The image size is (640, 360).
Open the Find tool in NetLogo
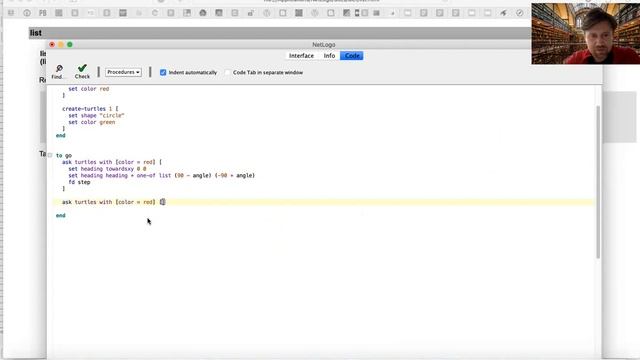[58, 72]
